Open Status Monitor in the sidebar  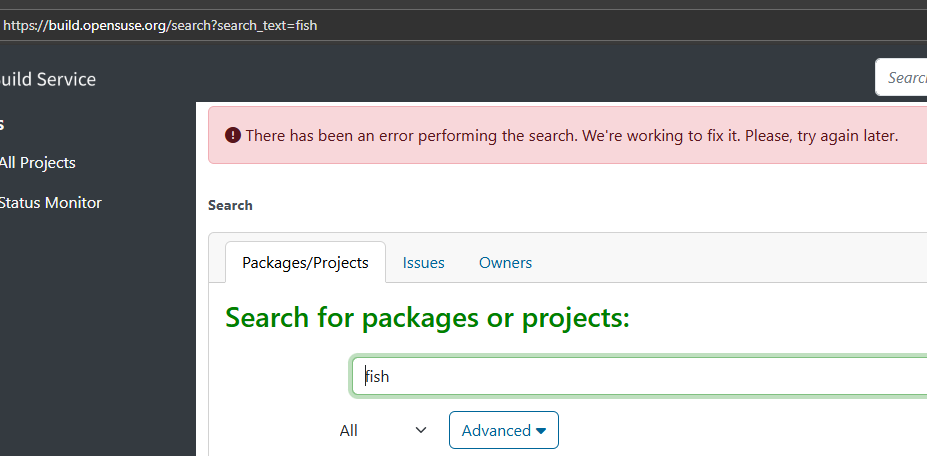coord(50,202)
